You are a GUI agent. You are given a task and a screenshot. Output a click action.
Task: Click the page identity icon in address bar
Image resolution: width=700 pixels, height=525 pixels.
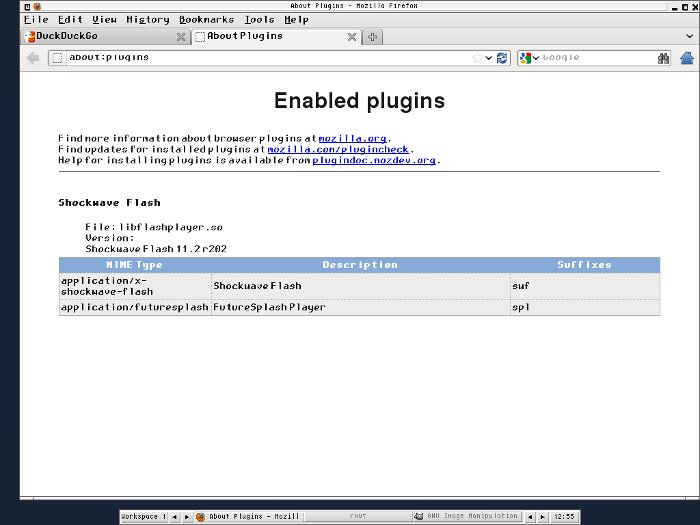(x=57, y=58)
